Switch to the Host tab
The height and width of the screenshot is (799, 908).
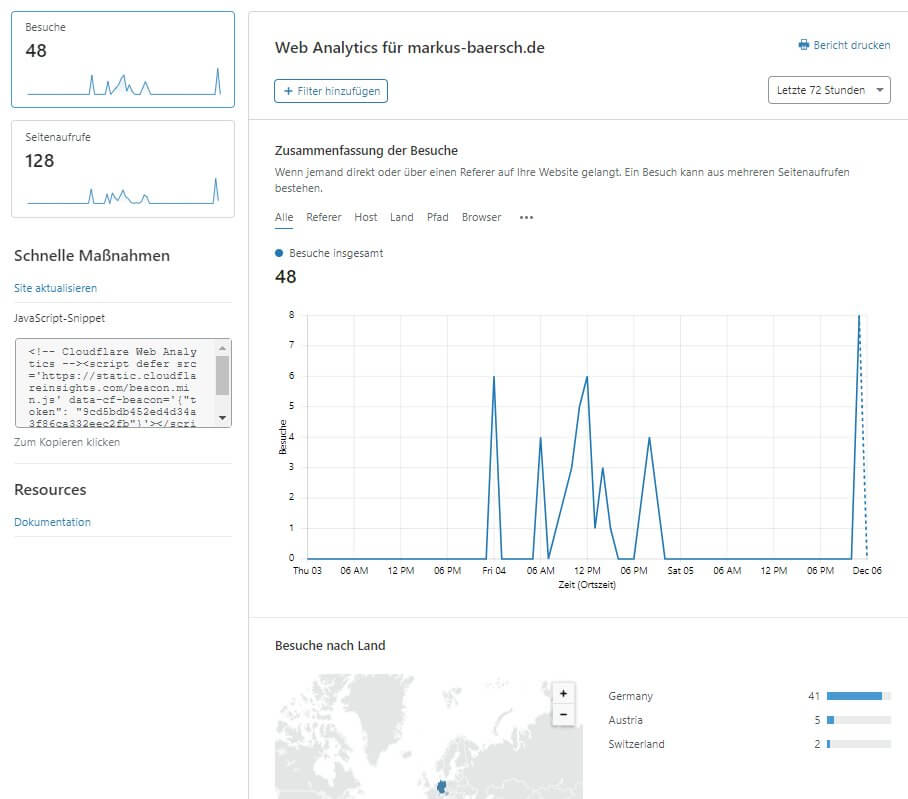point(365,217)
